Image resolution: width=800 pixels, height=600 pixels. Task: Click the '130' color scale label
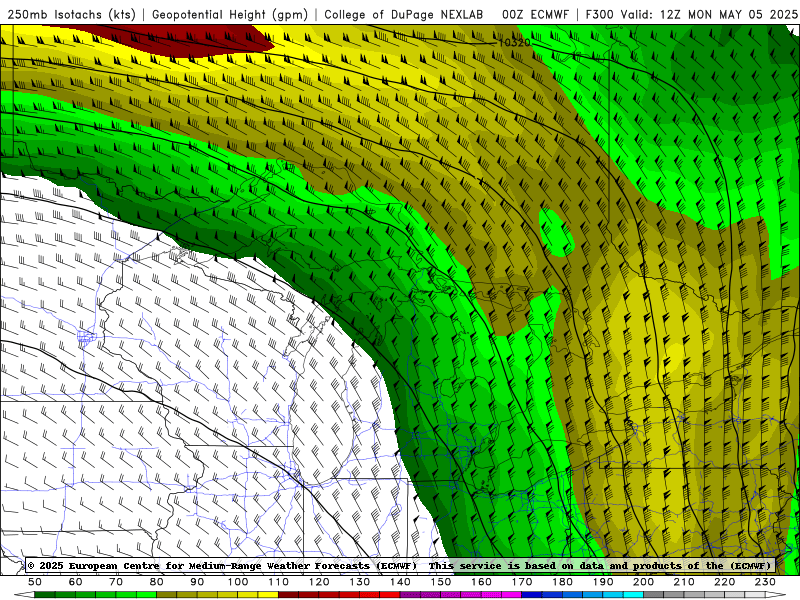359,582
